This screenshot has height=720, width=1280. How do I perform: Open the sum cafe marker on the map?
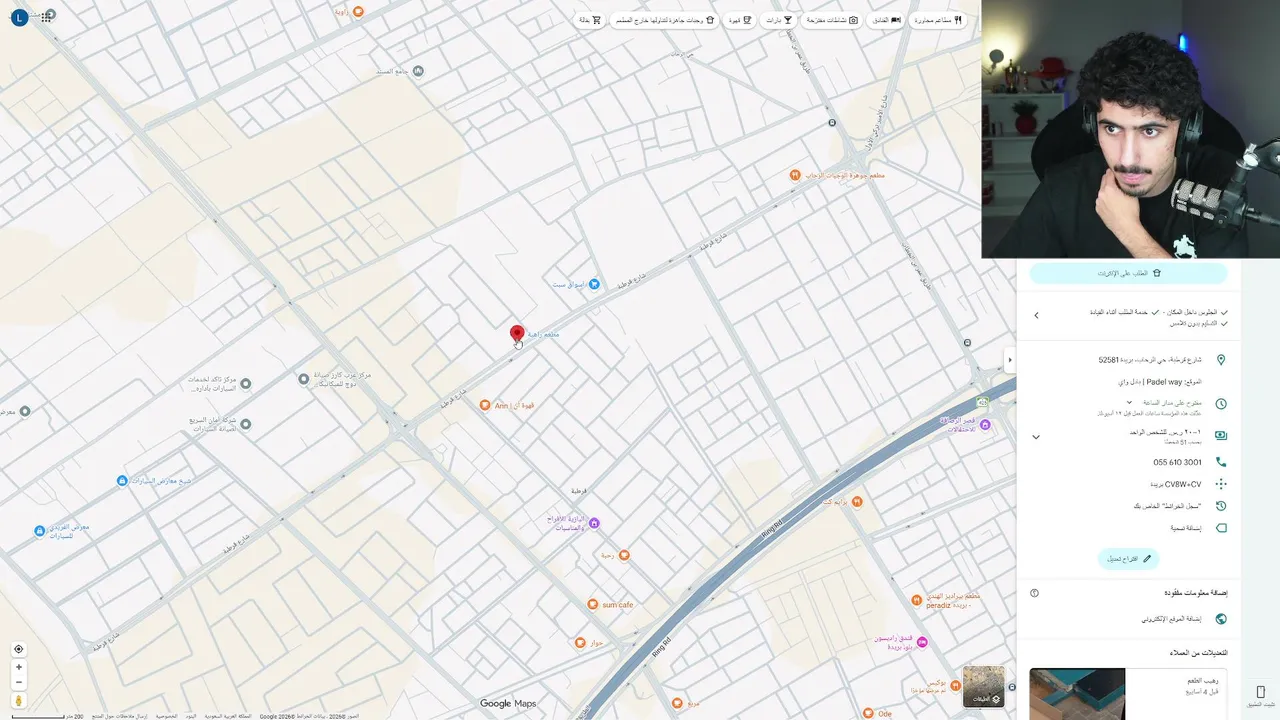[x=593, y=605]
